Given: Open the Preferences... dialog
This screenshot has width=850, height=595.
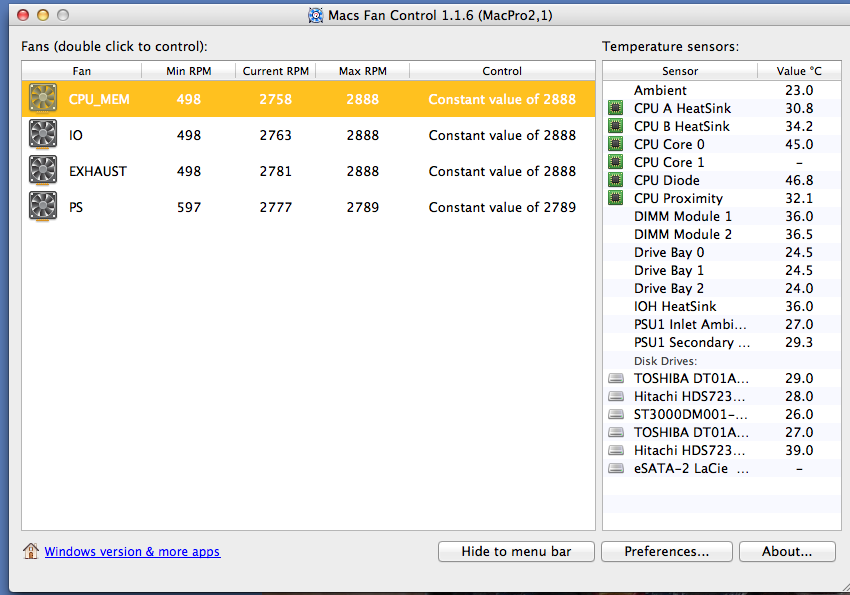Looking at the screenshot, I should click(667, 551).
